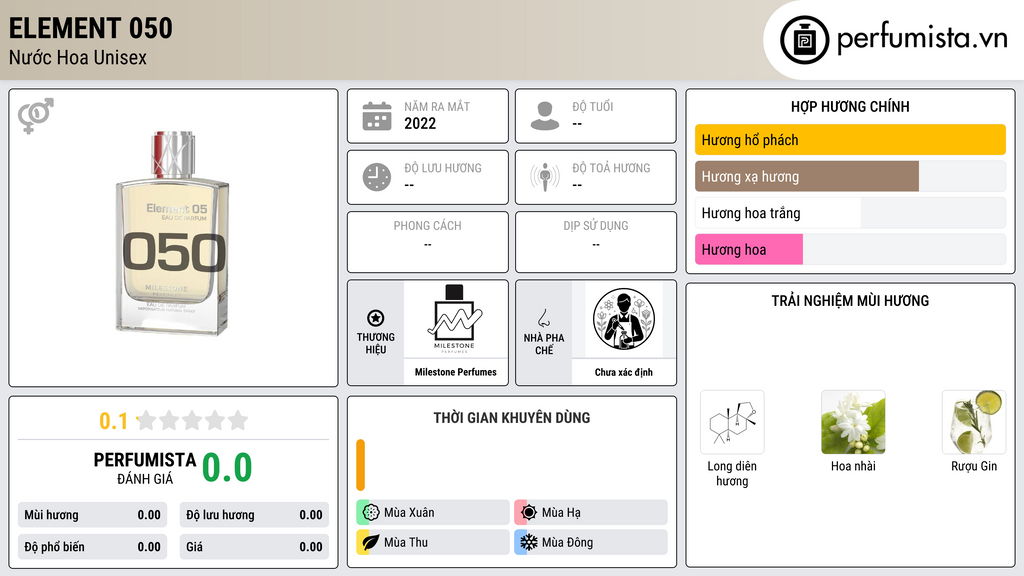Select the Hương xạ hương accord bar
Viewport: 1024px width, 576px height.
[850, 176]
